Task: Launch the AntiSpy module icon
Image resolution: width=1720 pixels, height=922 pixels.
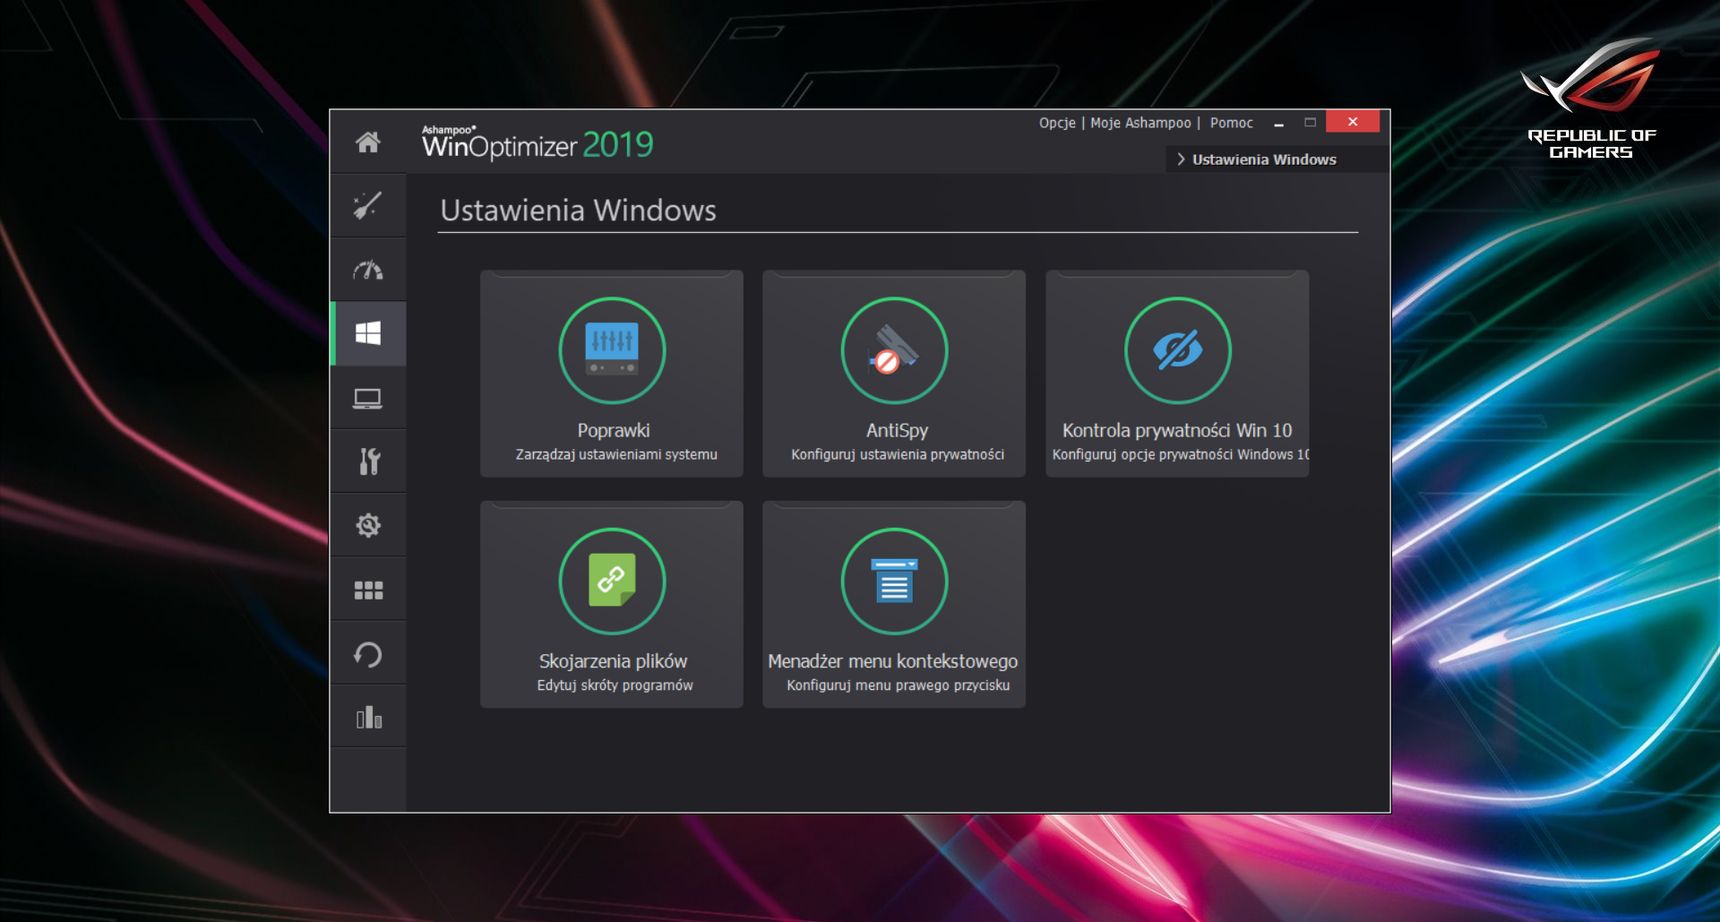Action: [894, 351]
